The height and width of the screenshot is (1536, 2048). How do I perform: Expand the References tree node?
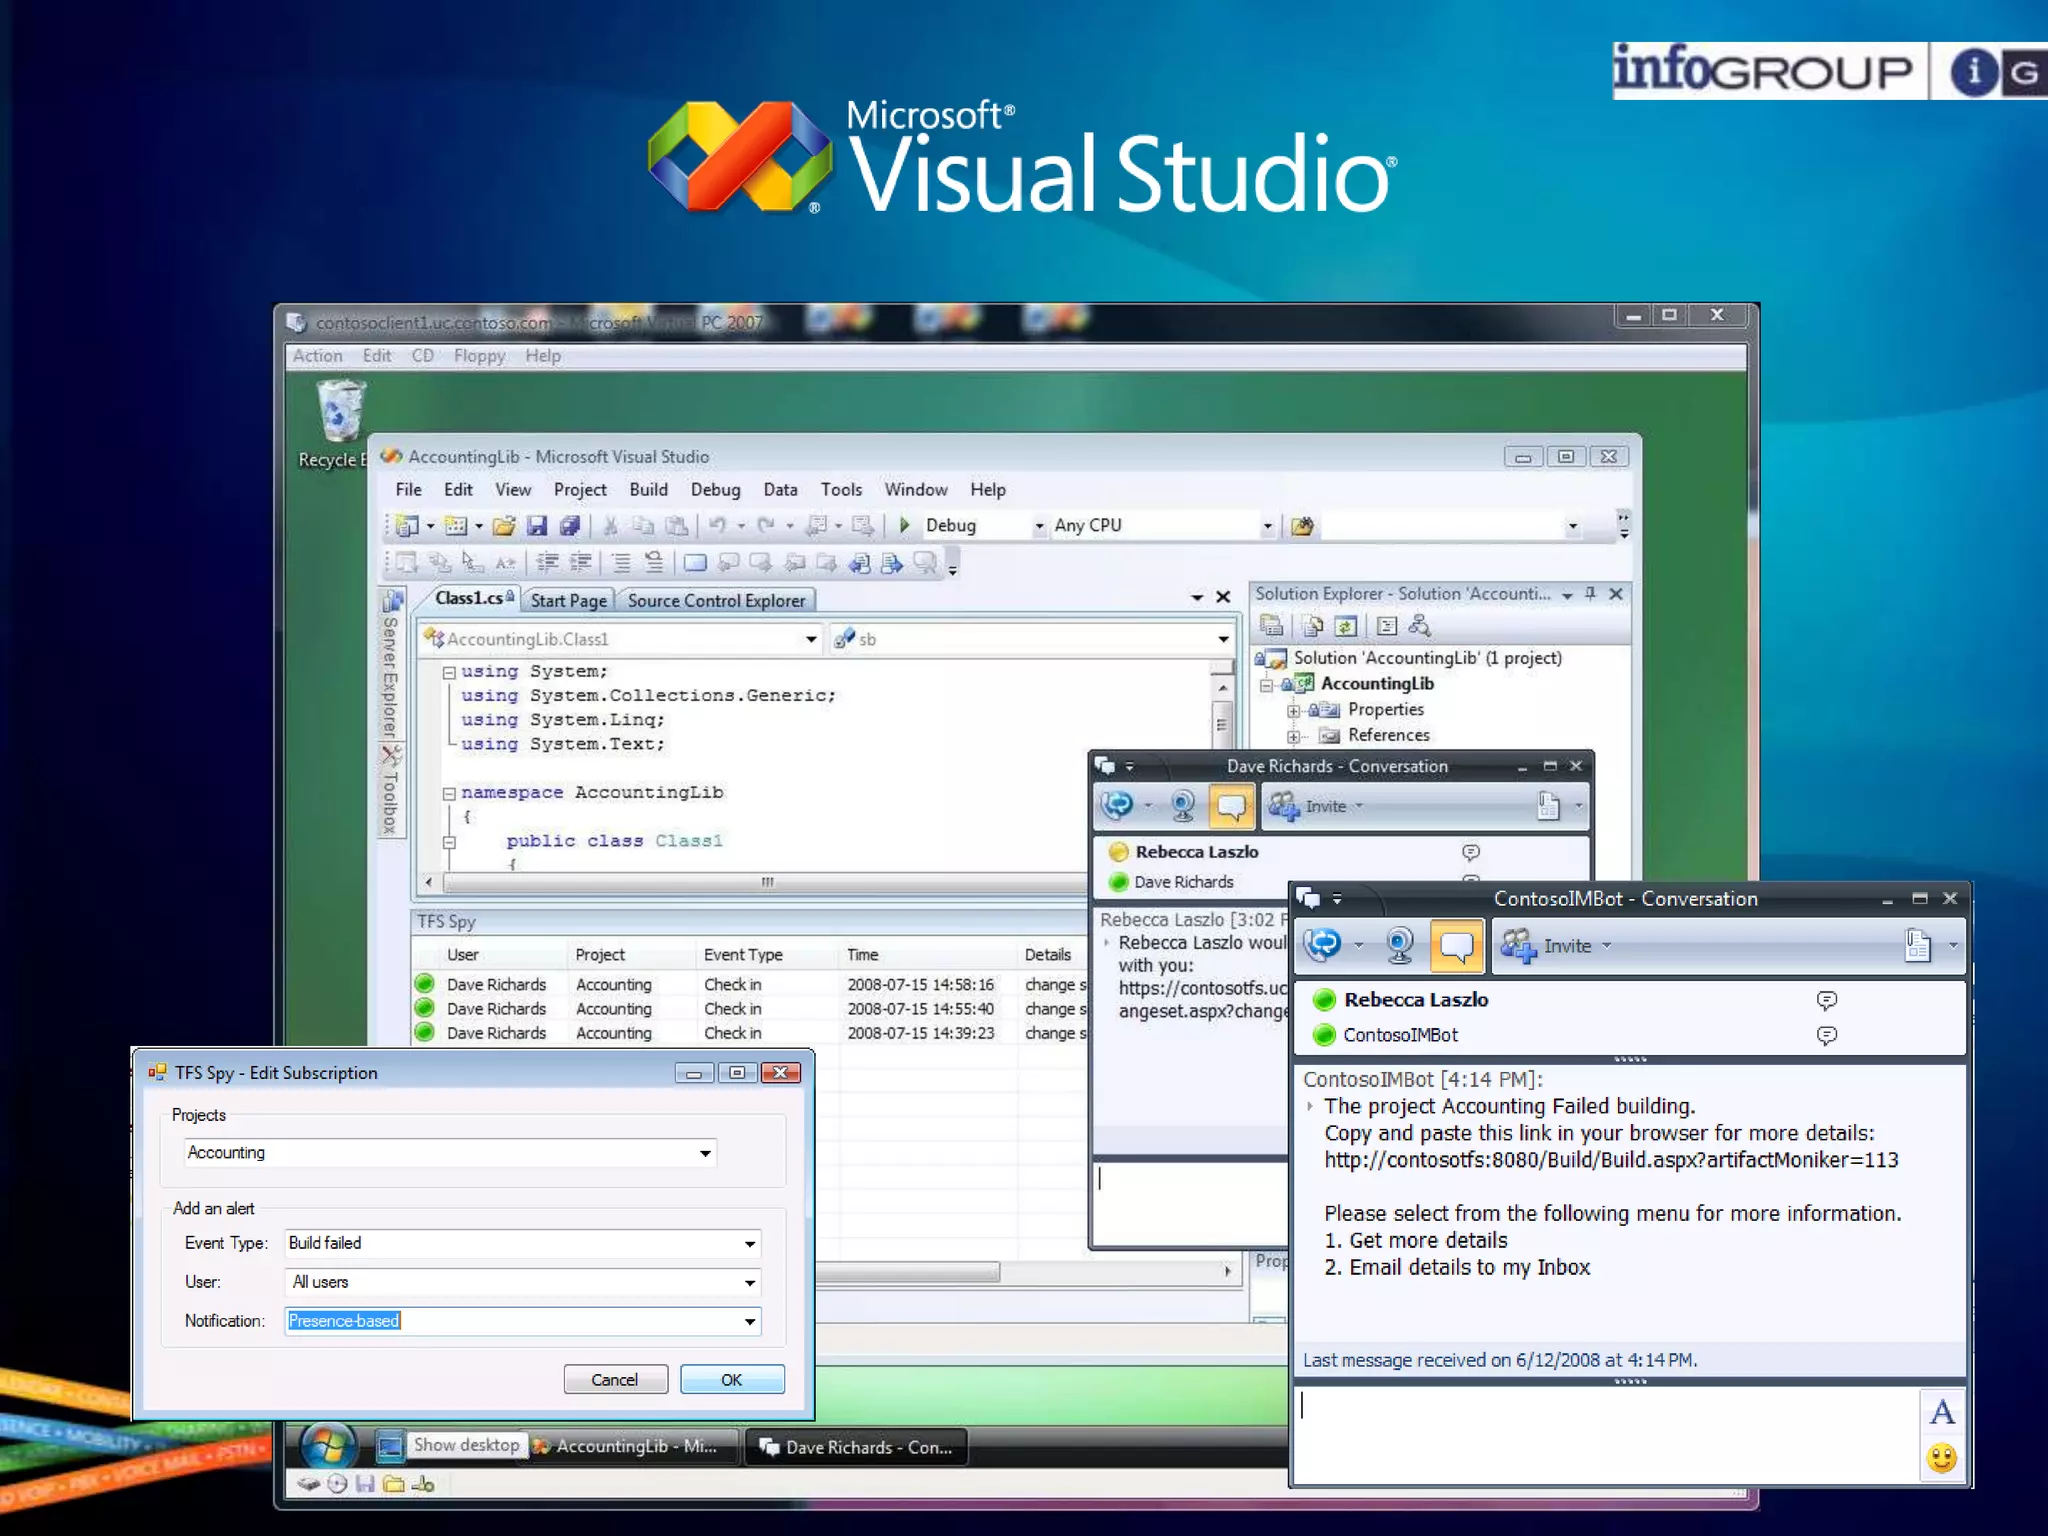(x=1293, y=736)
